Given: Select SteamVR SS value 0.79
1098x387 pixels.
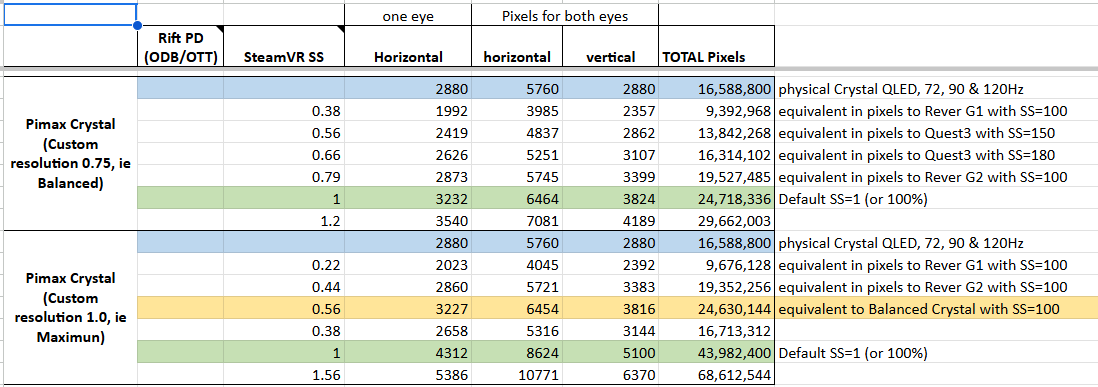Looking at the screenshot, I should [x=284, y=177].
